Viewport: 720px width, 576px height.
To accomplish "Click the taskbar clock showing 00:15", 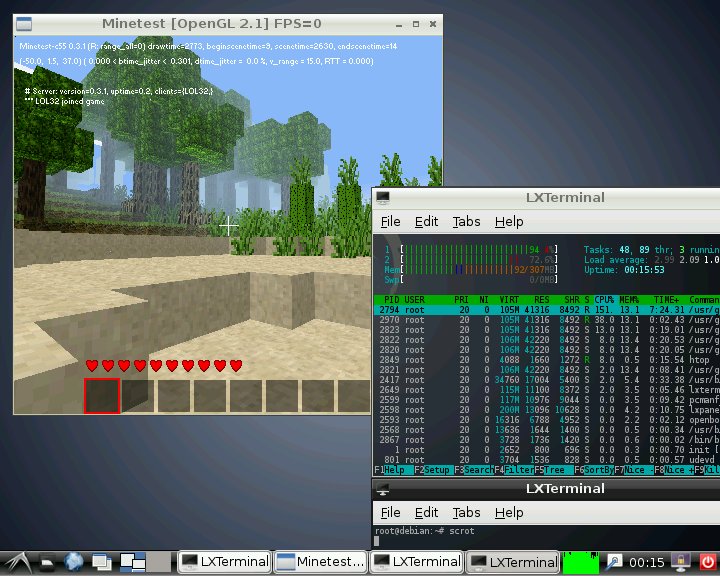I will (647, 562).
